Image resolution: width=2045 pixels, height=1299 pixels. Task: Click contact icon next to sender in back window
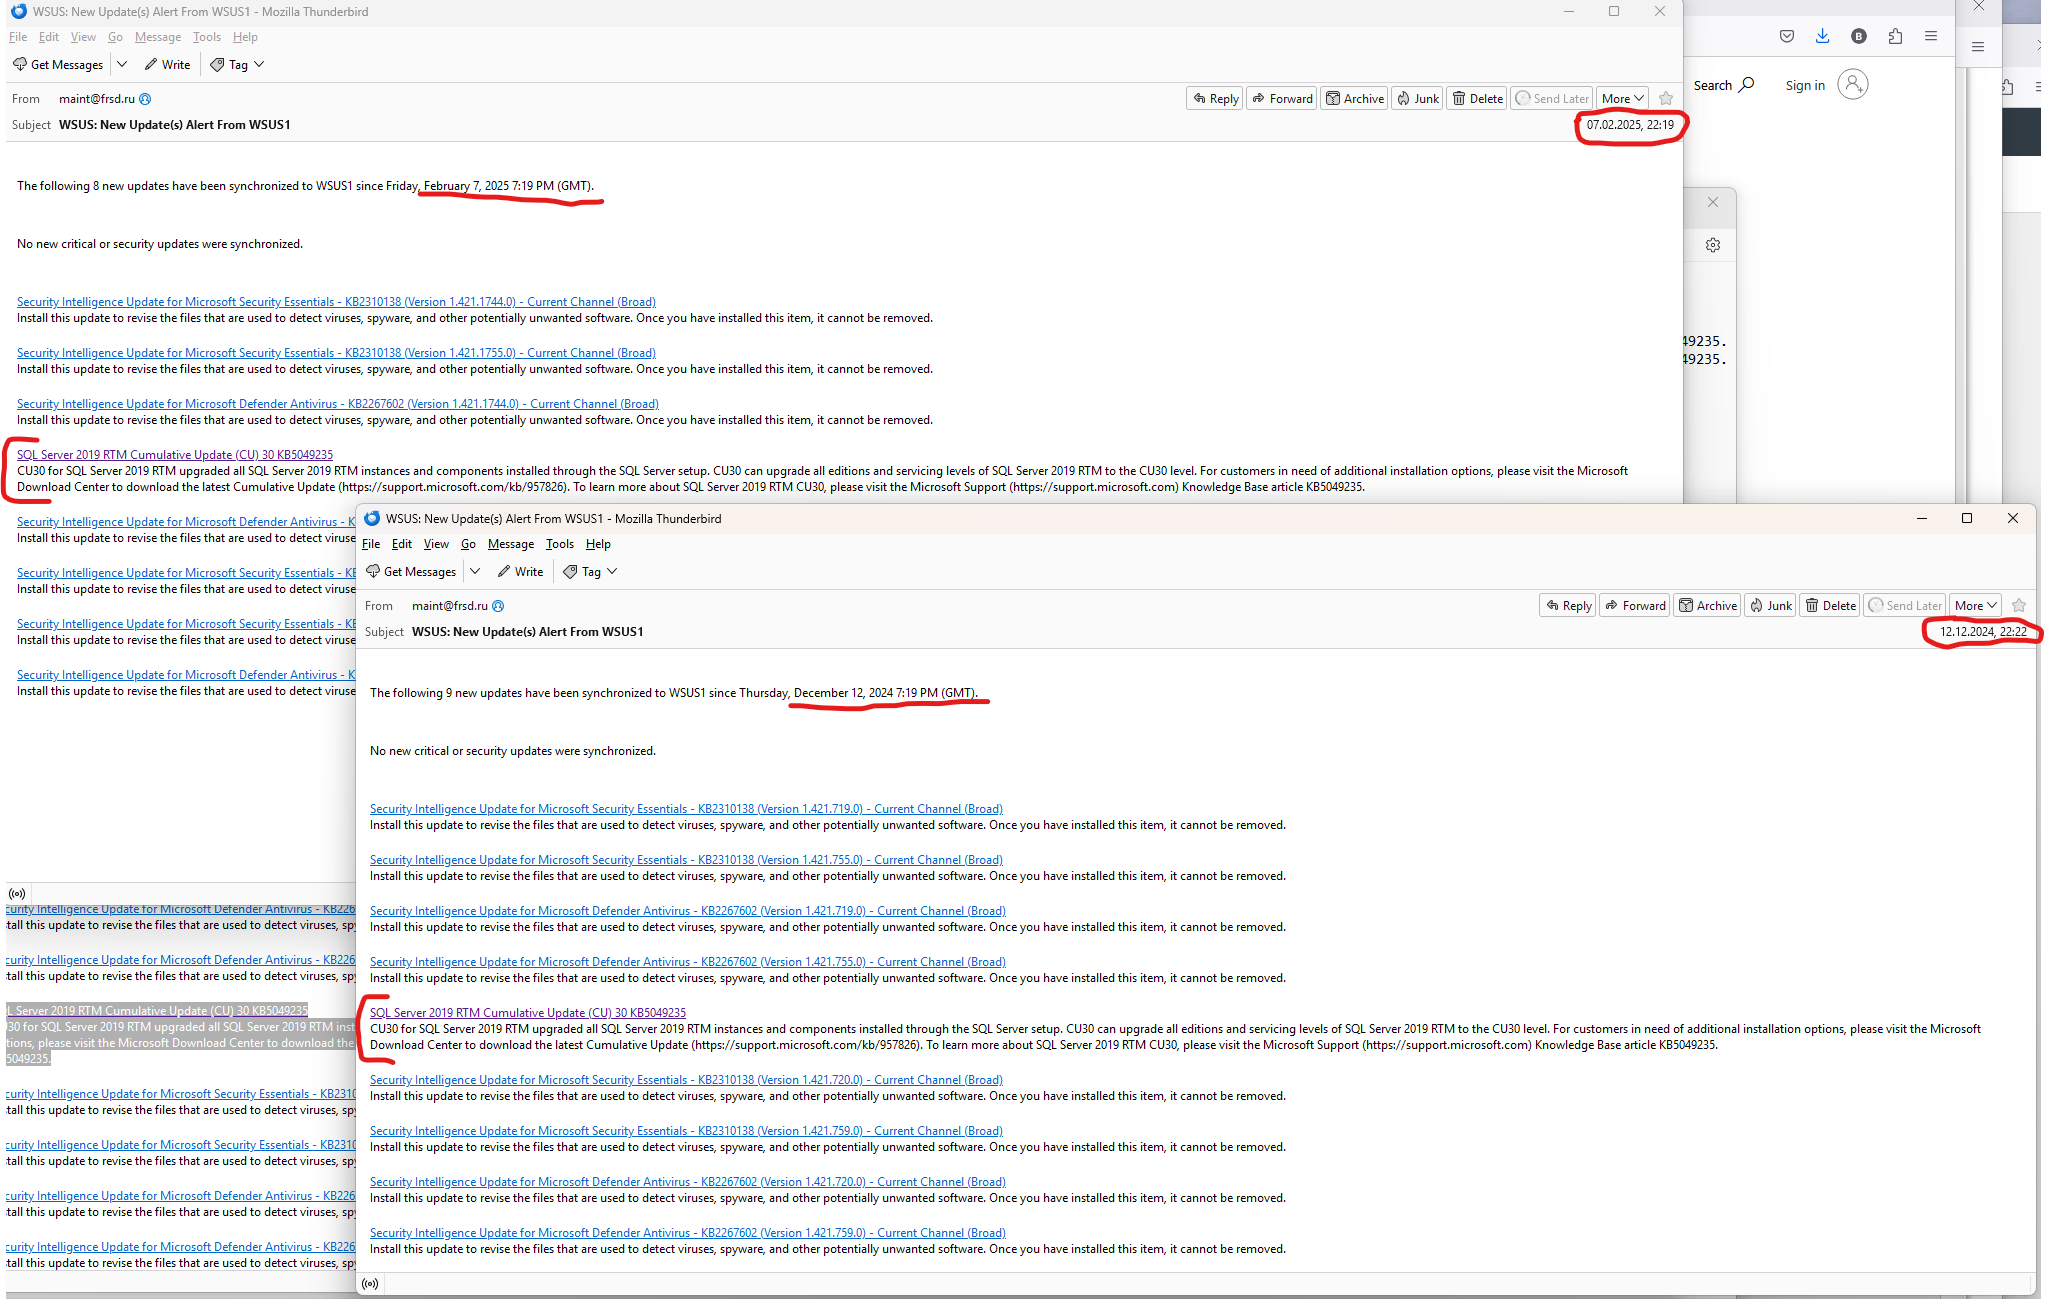[145, 99]
